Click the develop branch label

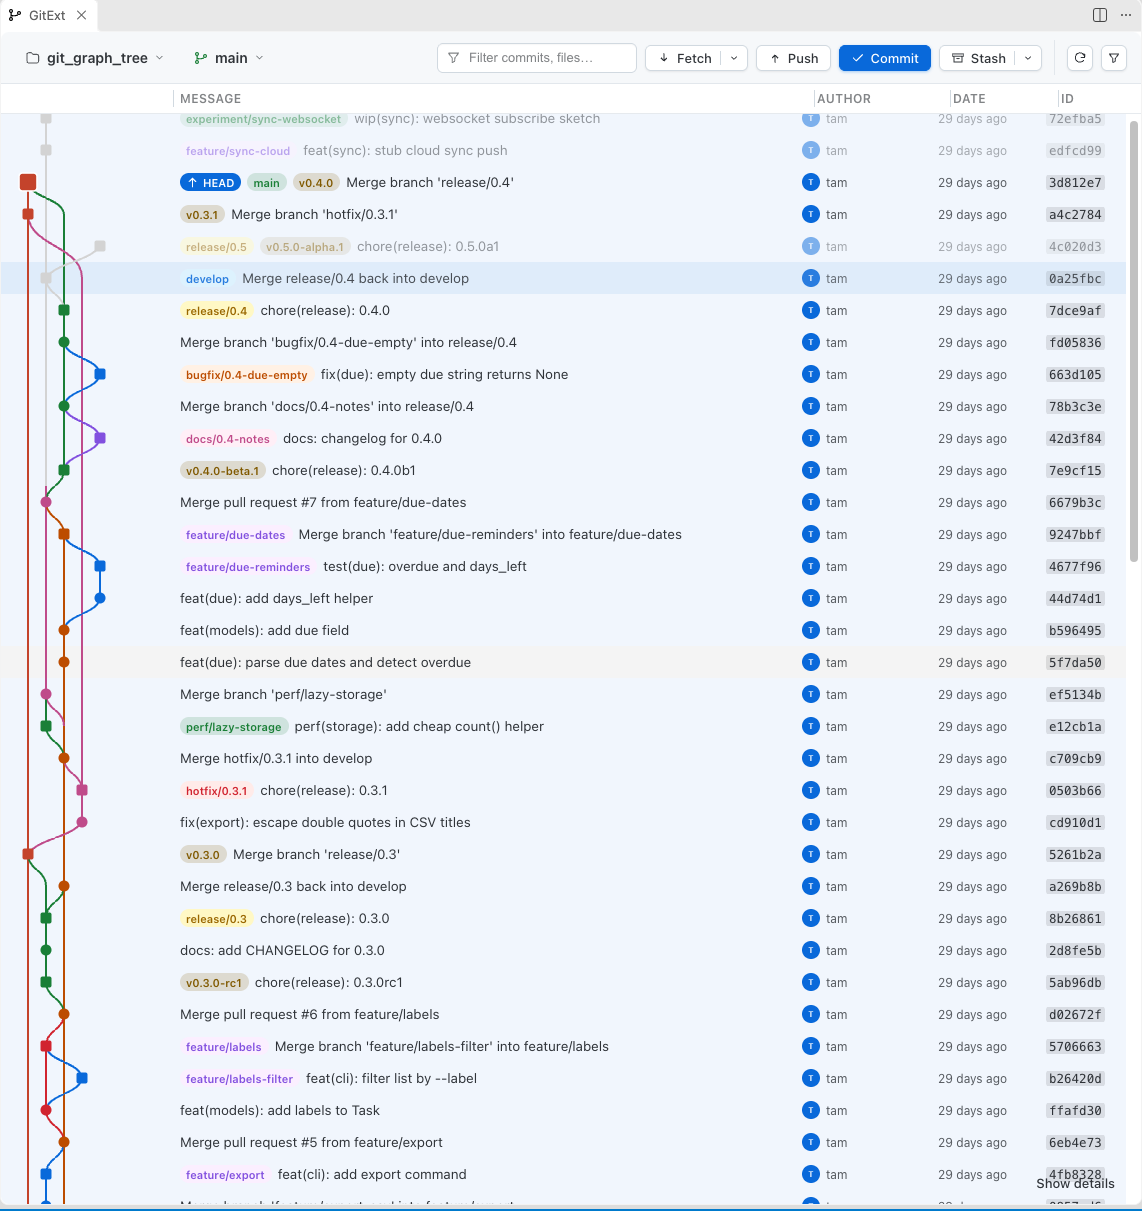point(208,279)
